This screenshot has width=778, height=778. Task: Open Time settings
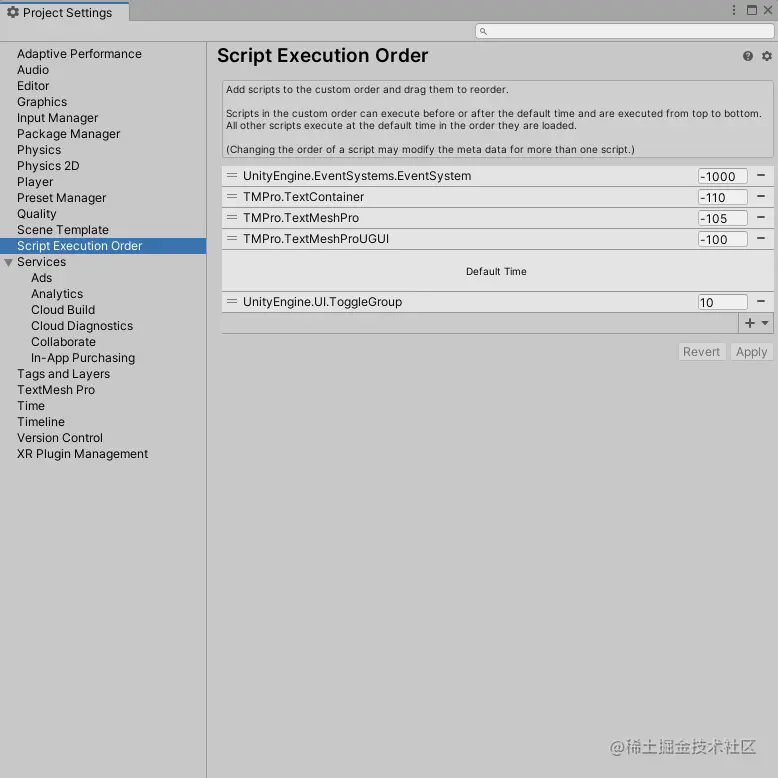pyautogui.click(x=31, y=405)
